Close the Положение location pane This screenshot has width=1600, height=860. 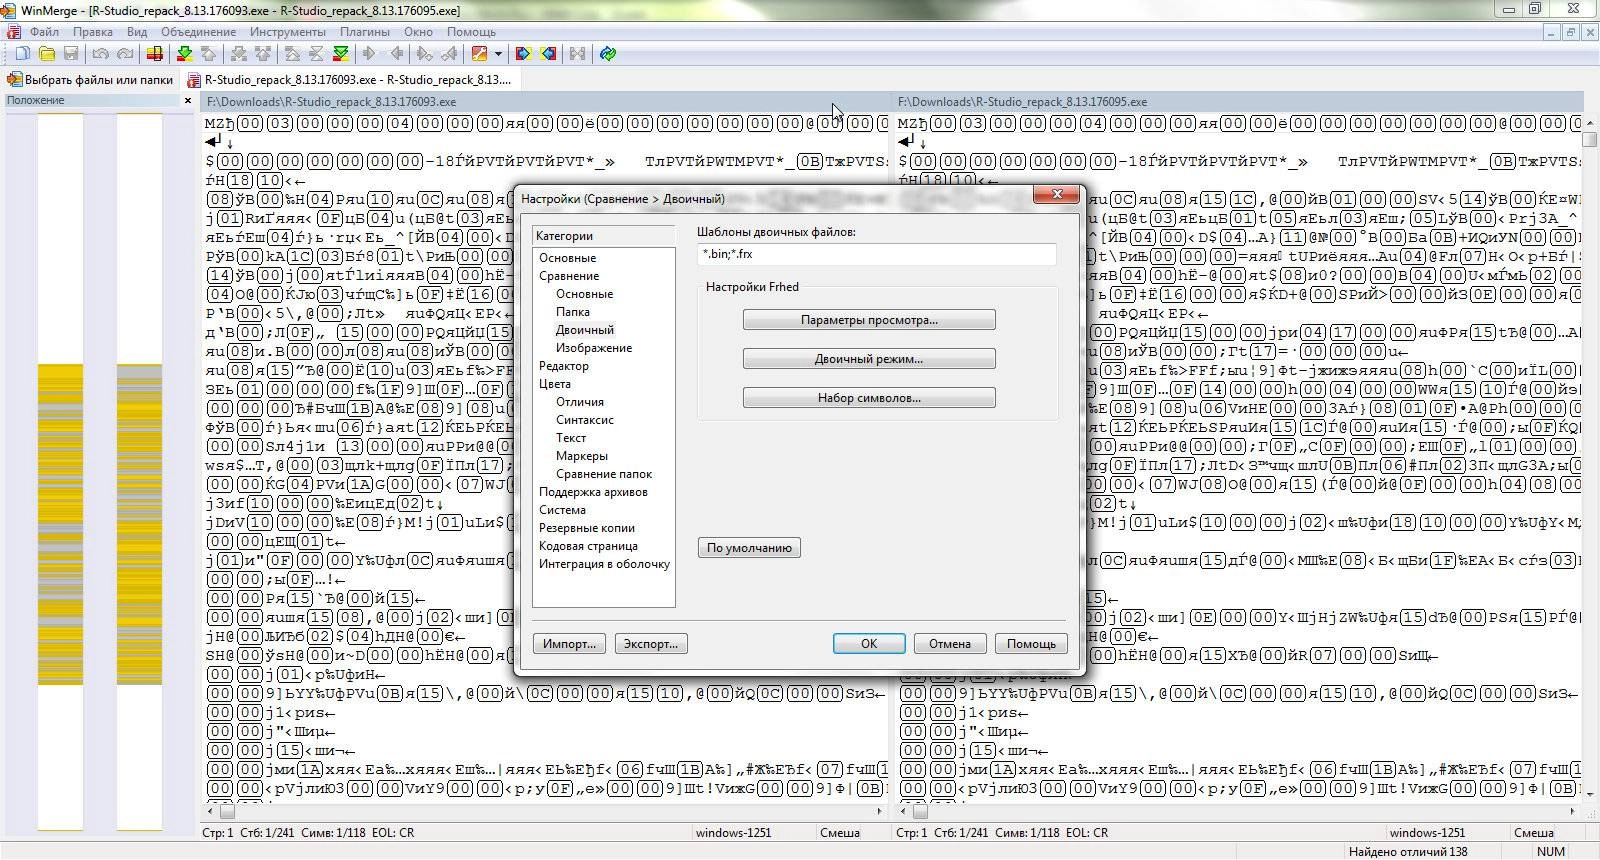[188, 100]
